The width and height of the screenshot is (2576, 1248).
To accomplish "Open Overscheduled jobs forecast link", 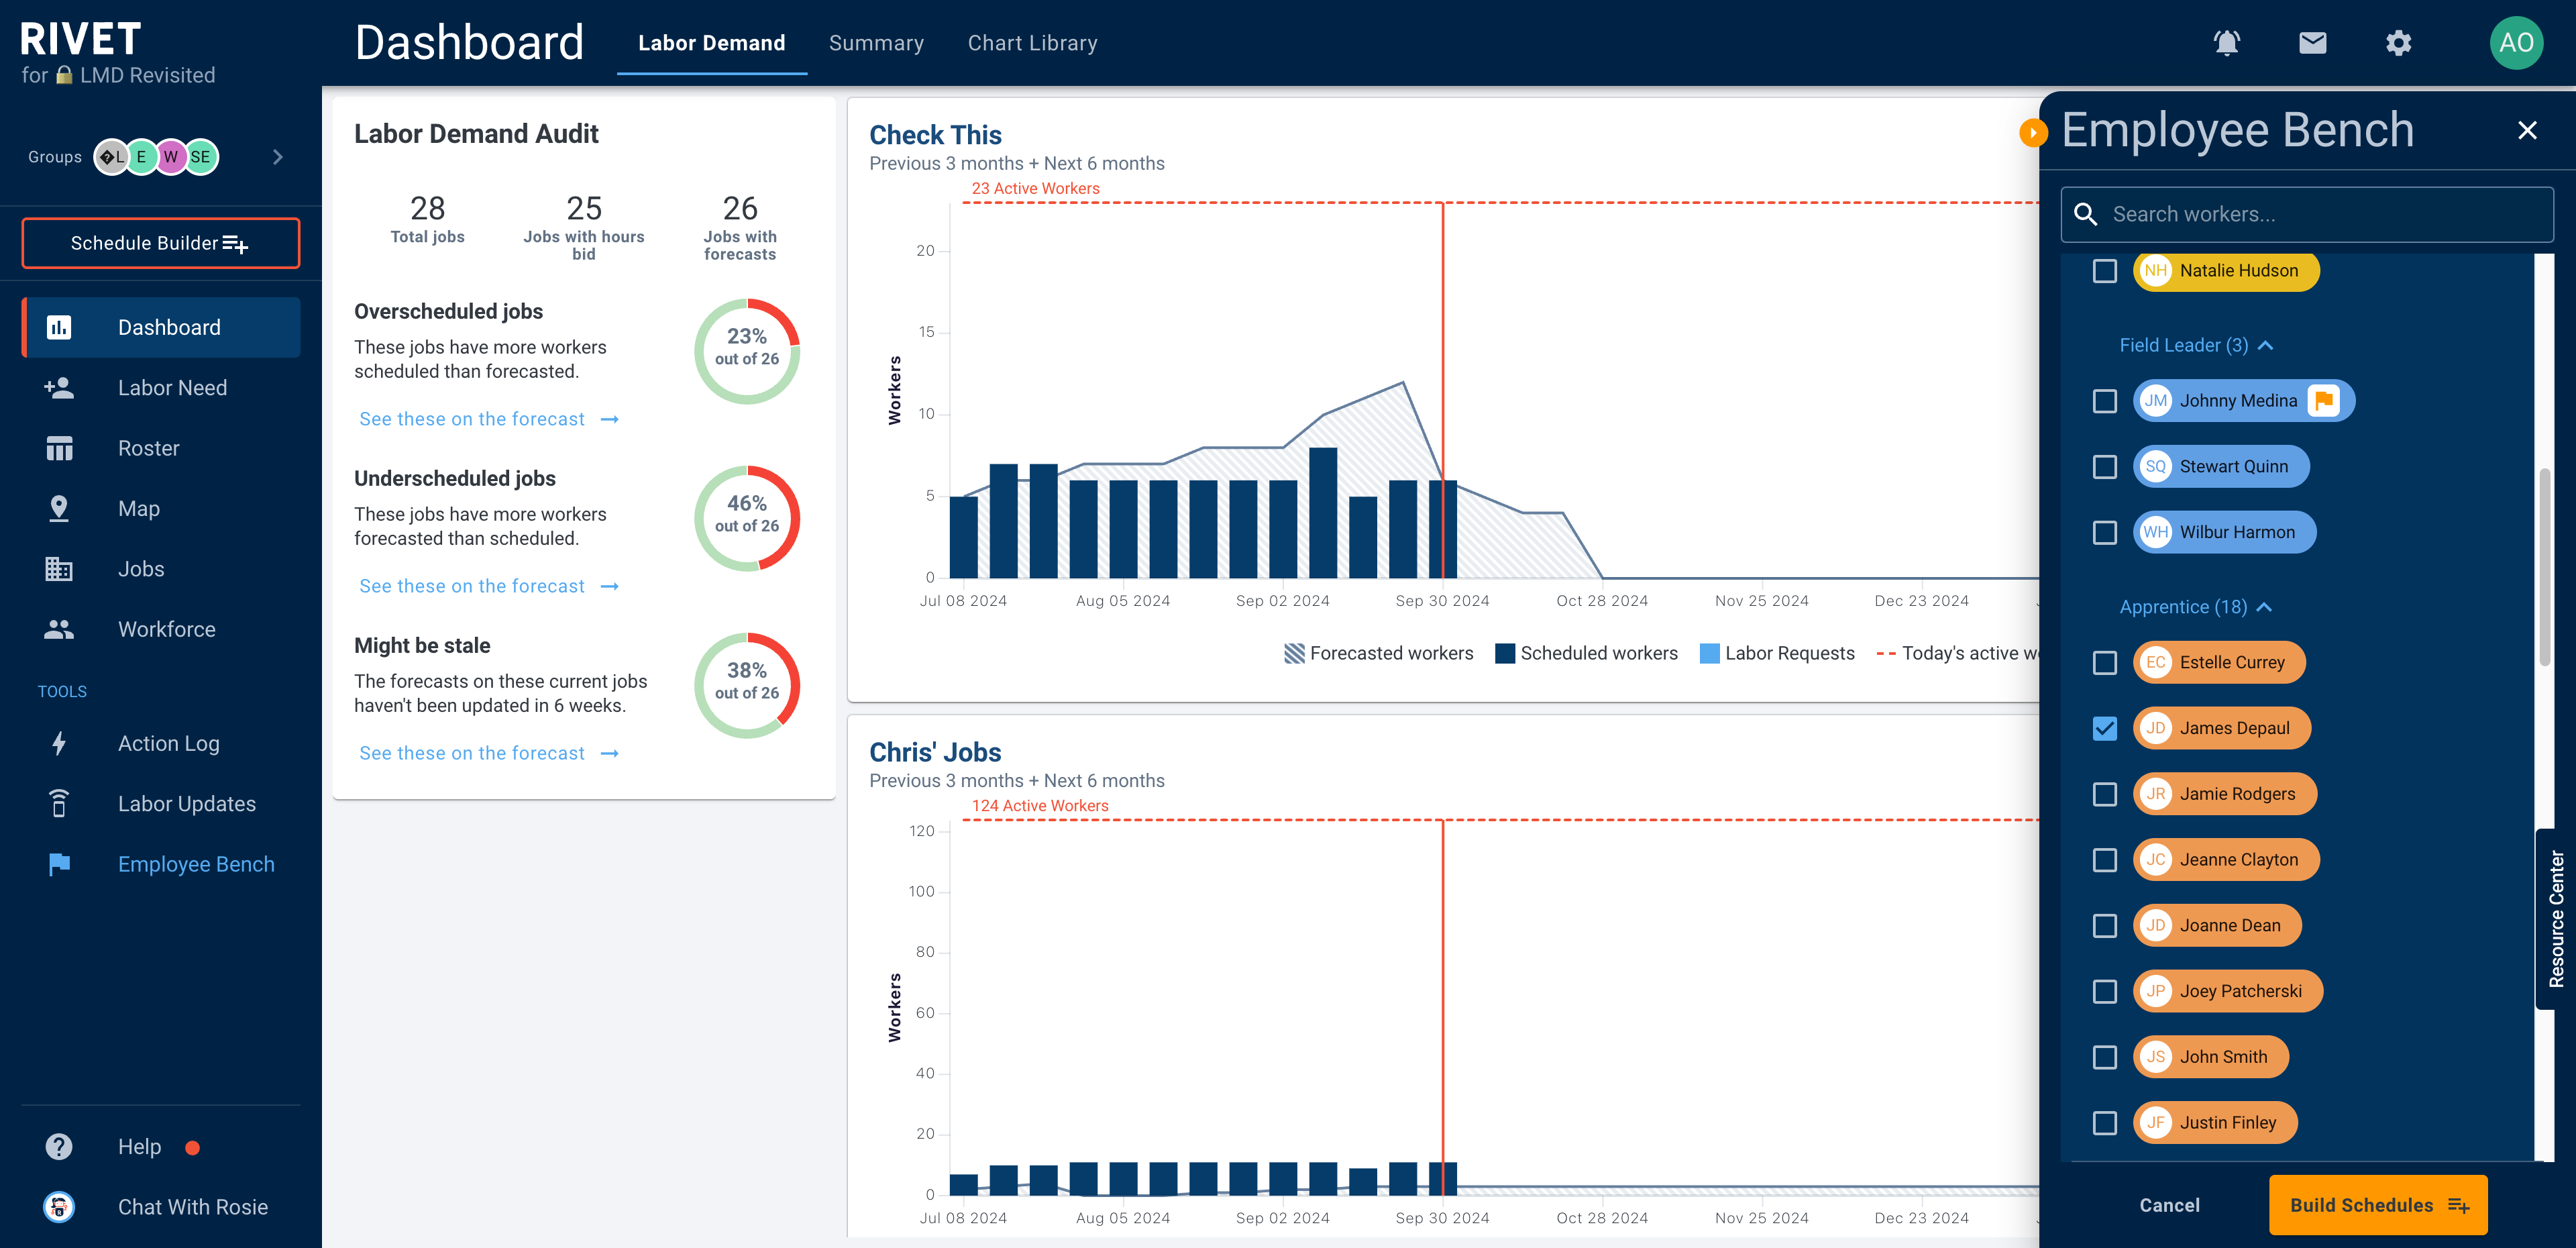I will click(x=489, y=419).
